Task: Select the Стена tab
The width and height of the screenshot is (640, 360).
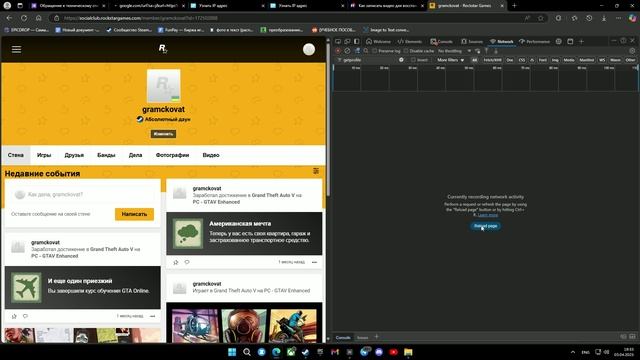Action: 16,155
